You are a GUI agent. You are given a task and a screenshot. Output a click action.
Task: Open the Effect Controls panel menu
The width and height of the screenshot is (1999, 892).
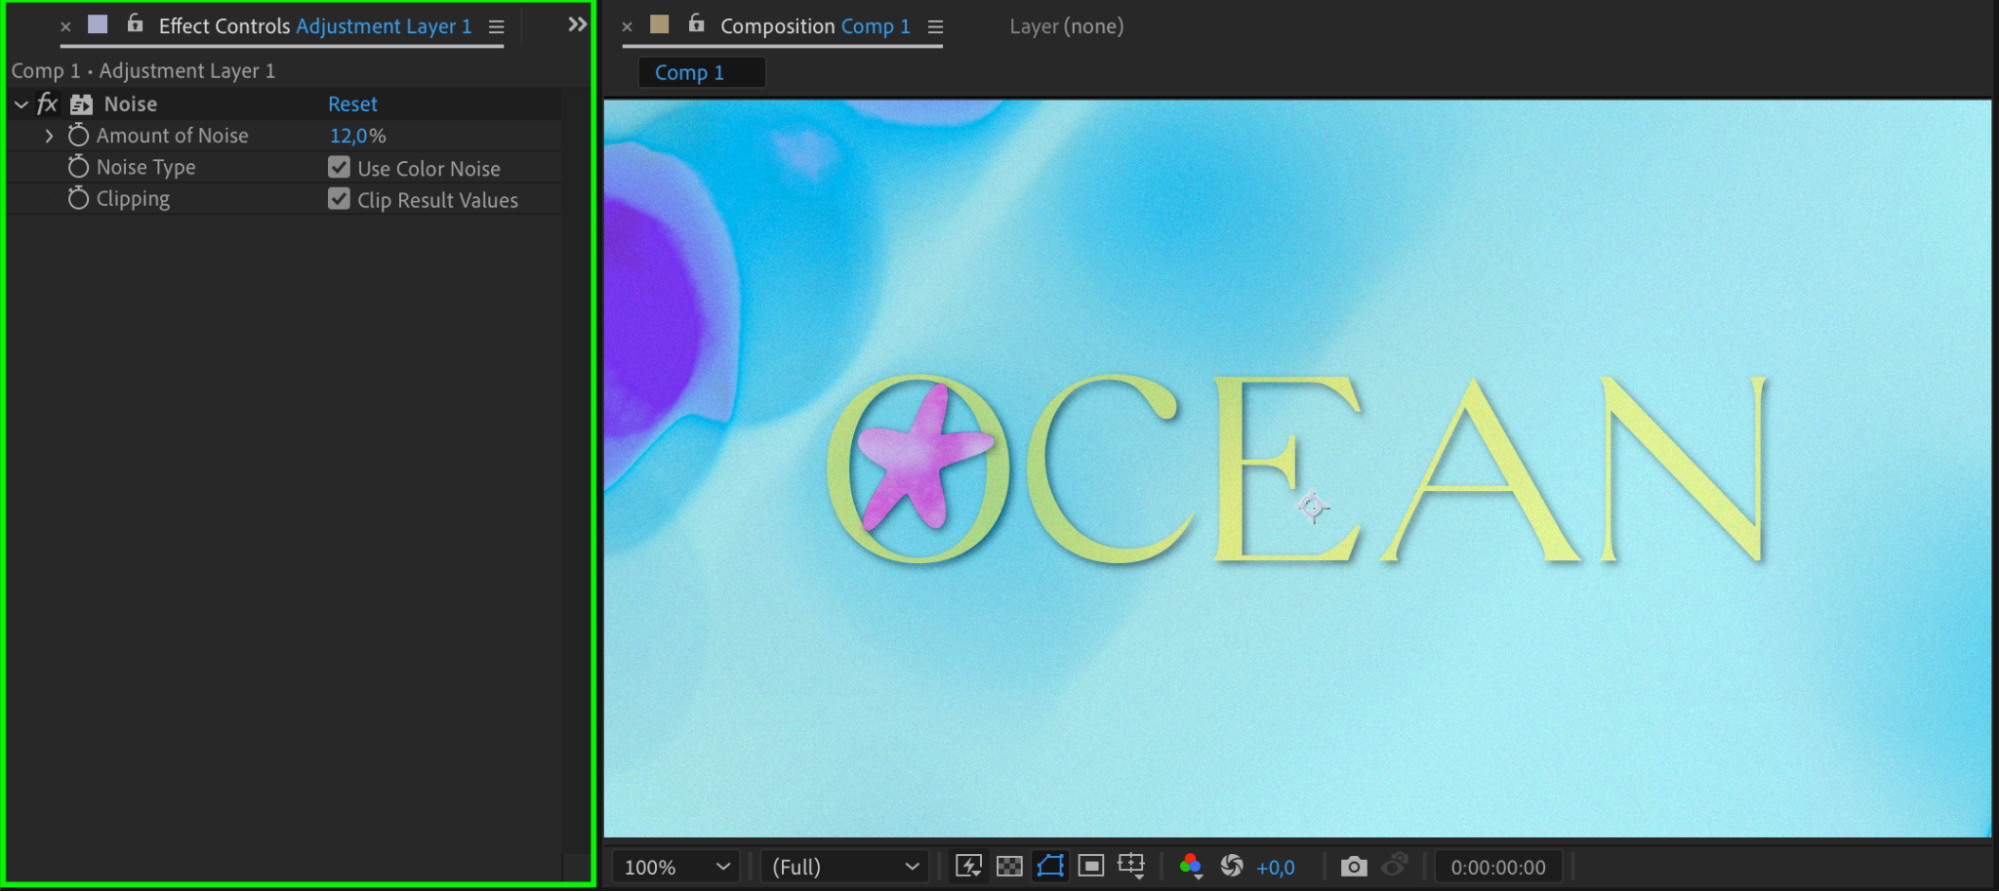pos(496,27)
